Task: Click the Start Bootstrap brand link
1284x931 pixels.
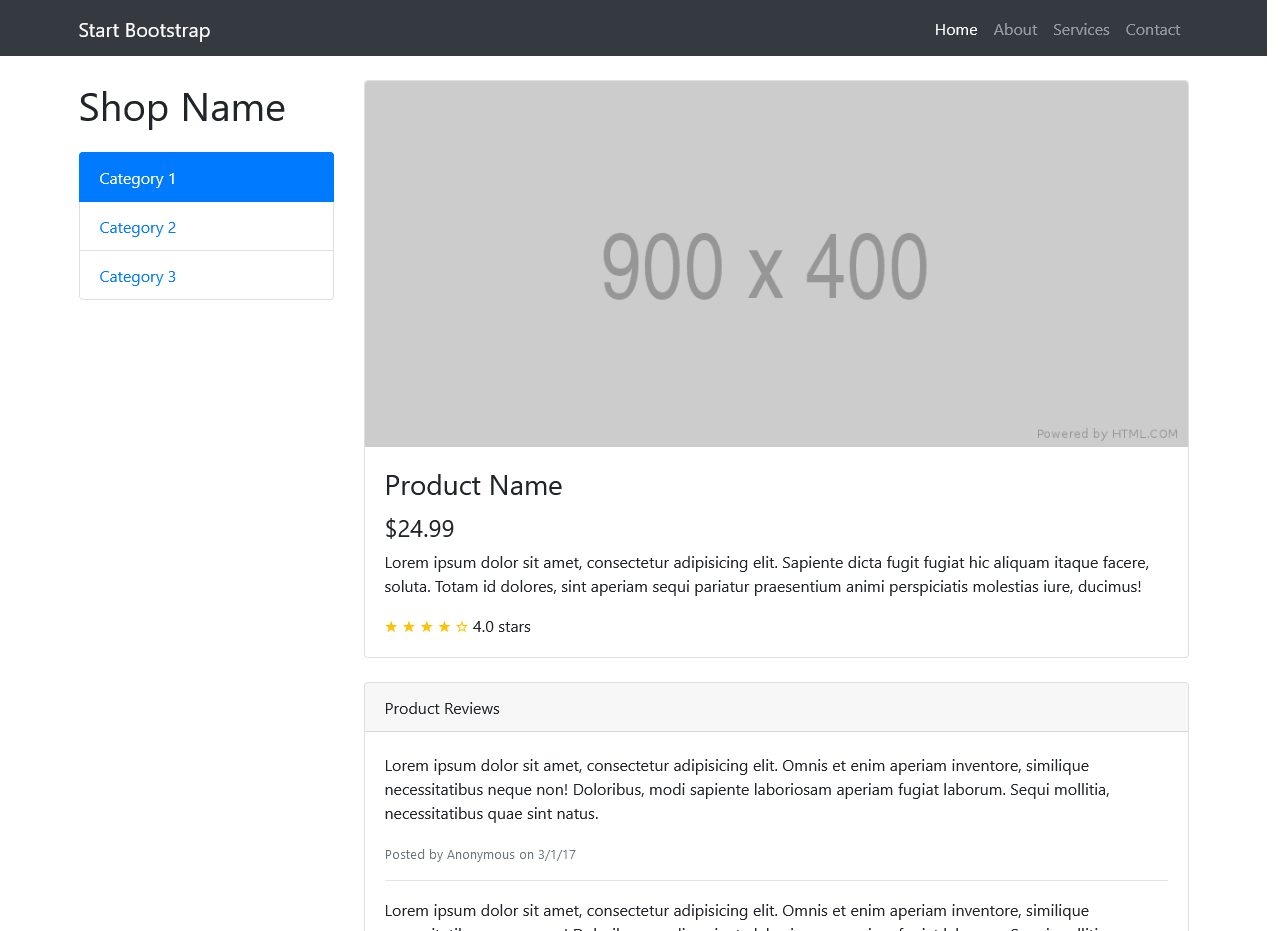Action: 144,30
